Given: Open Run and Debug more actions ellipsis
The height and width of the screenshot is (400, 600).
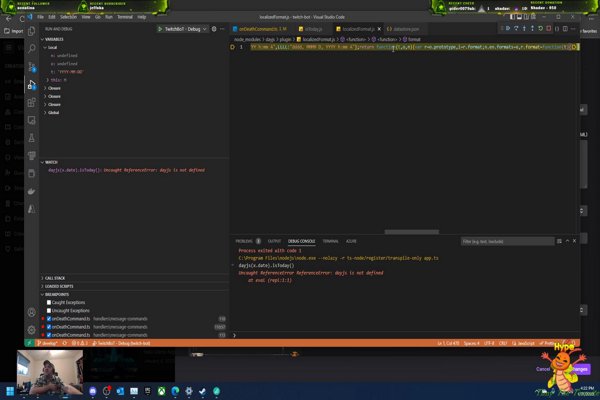Looking at the screenshot, I should pyautogui.click(x=222, y=29).
